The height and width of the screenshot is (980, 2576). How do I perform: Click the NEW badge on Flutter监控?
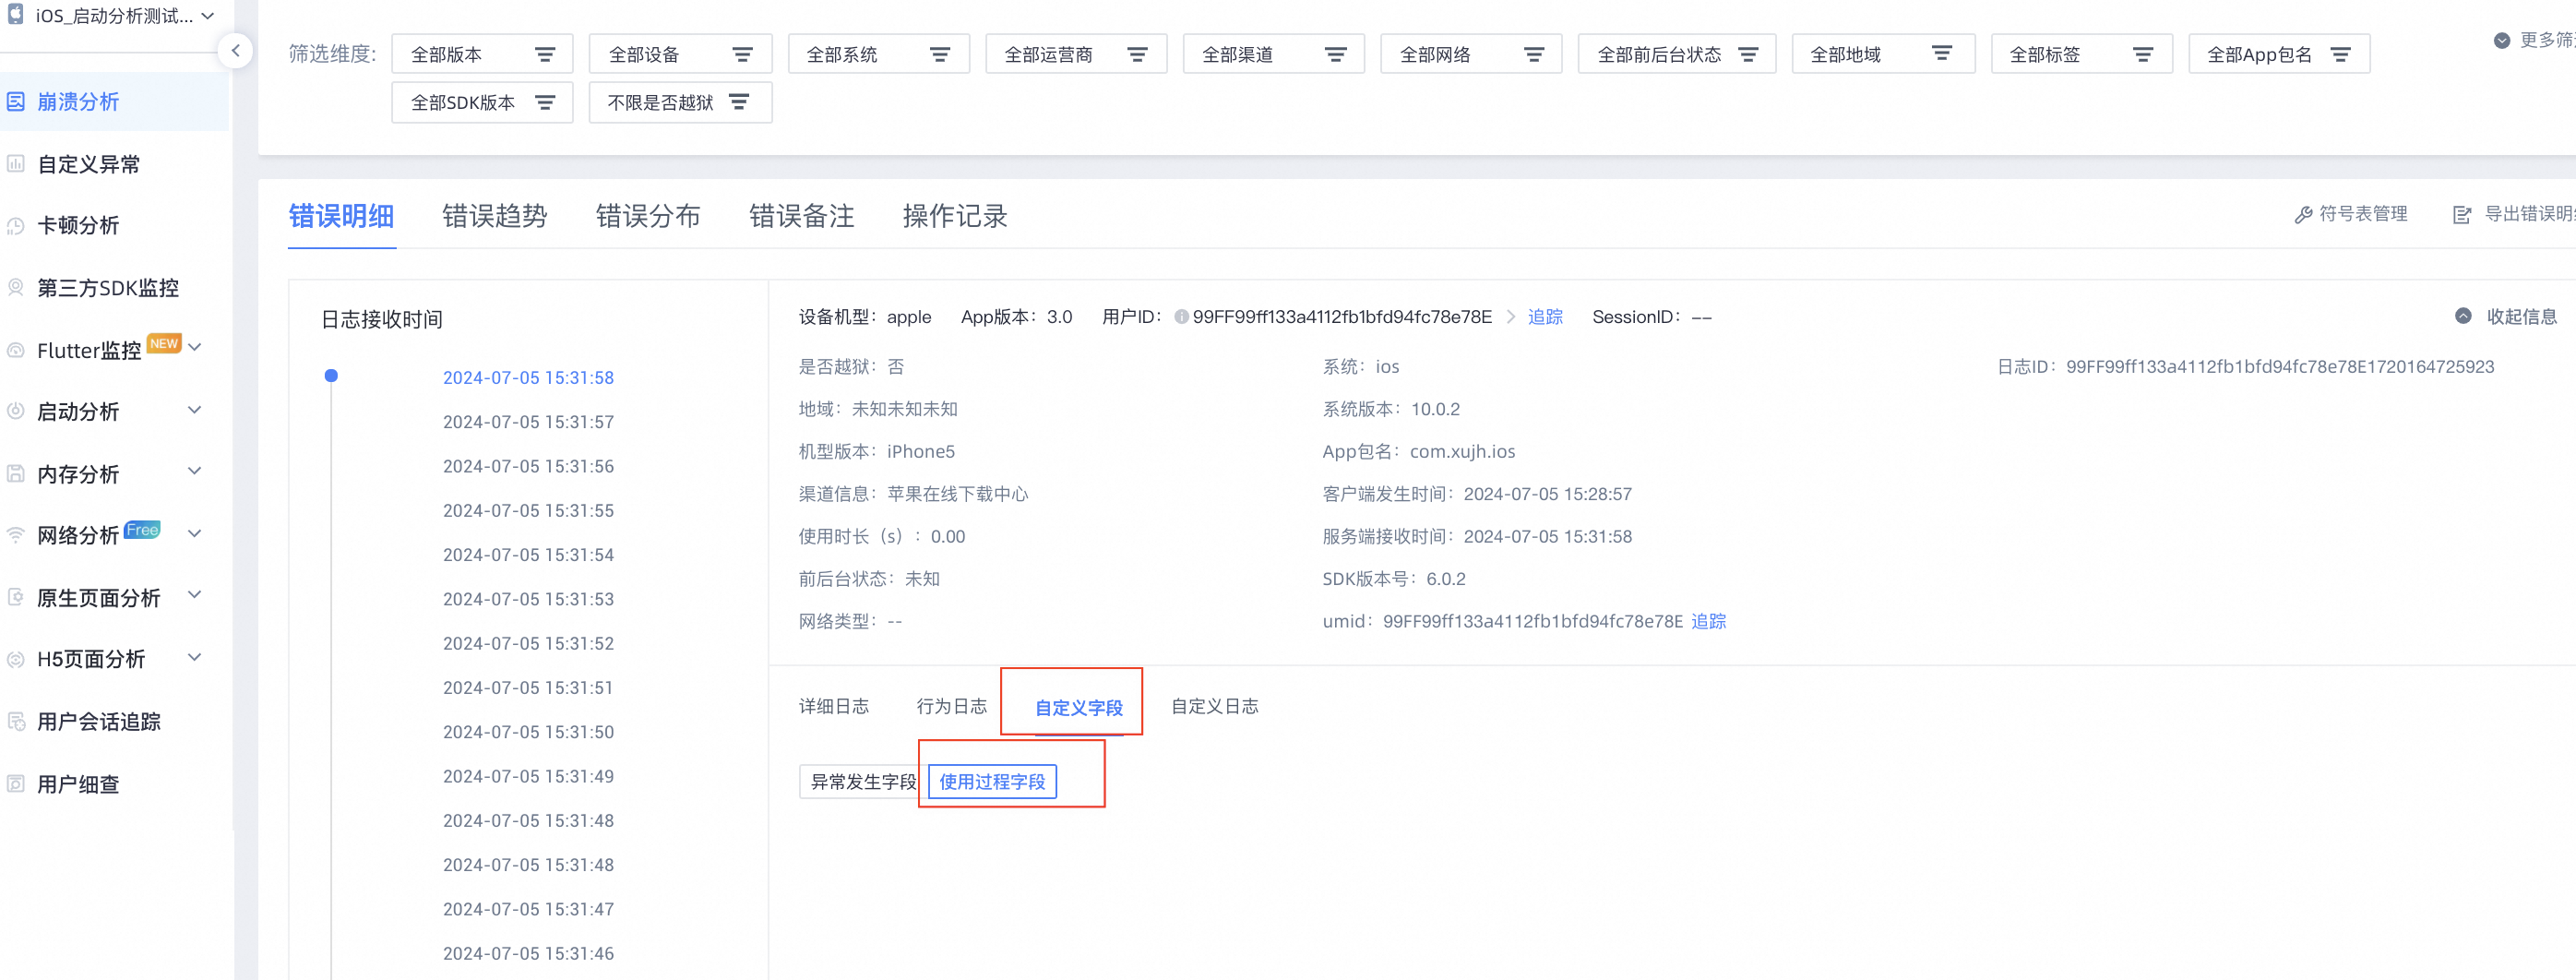coord(164,343)
